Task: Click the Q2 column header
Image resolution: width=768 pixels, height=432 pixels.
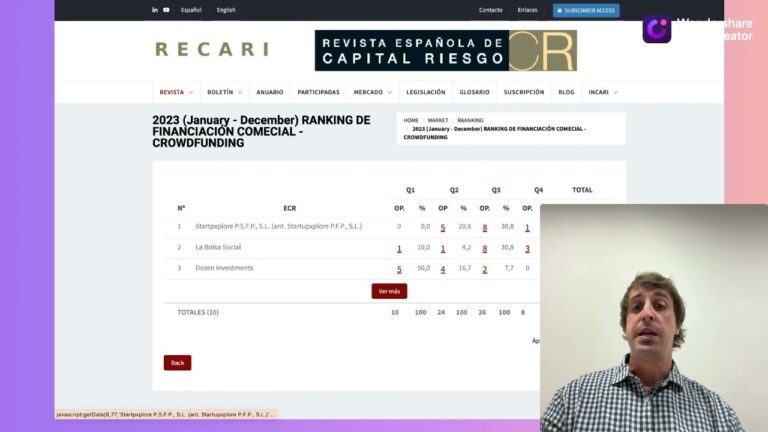Action: (x=454, y=190)
